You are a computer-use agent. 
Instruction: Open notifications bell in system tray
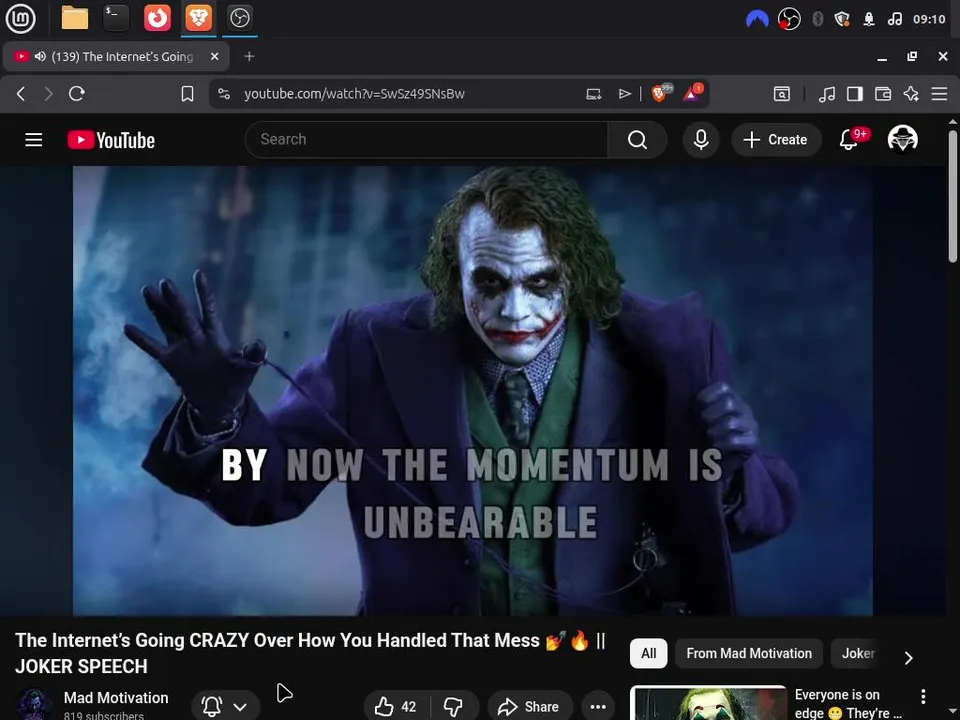pyautogui.click(x=869, y=19)
